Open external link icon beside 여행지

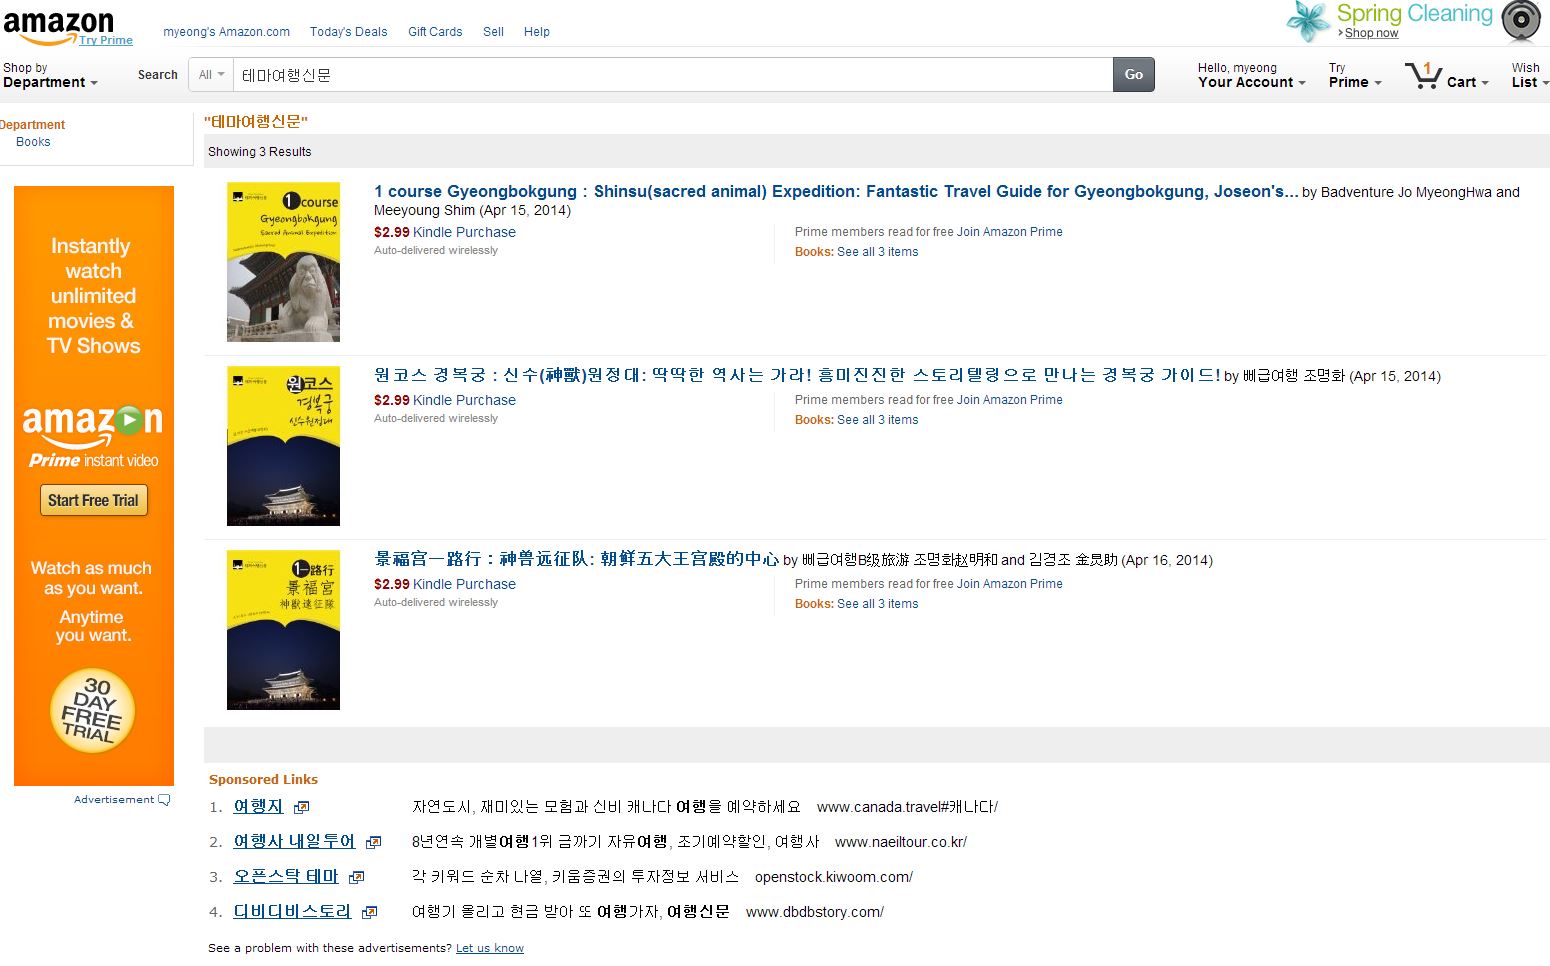(301, 807)
